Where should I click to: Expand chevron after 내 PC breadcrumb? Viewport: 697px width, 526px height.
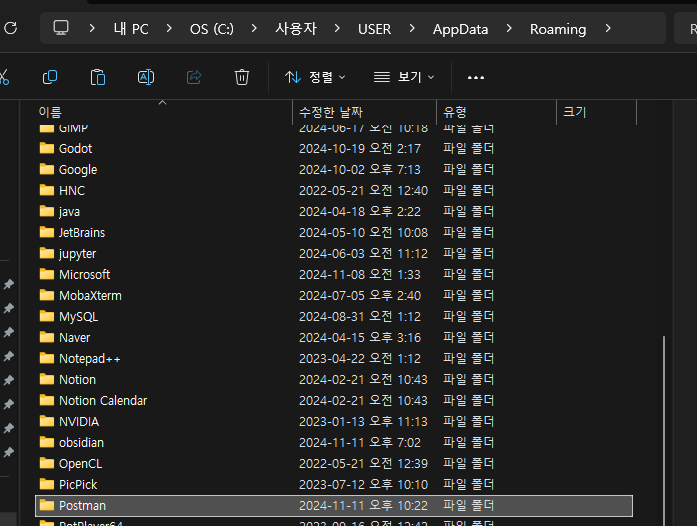pos(169,28)
